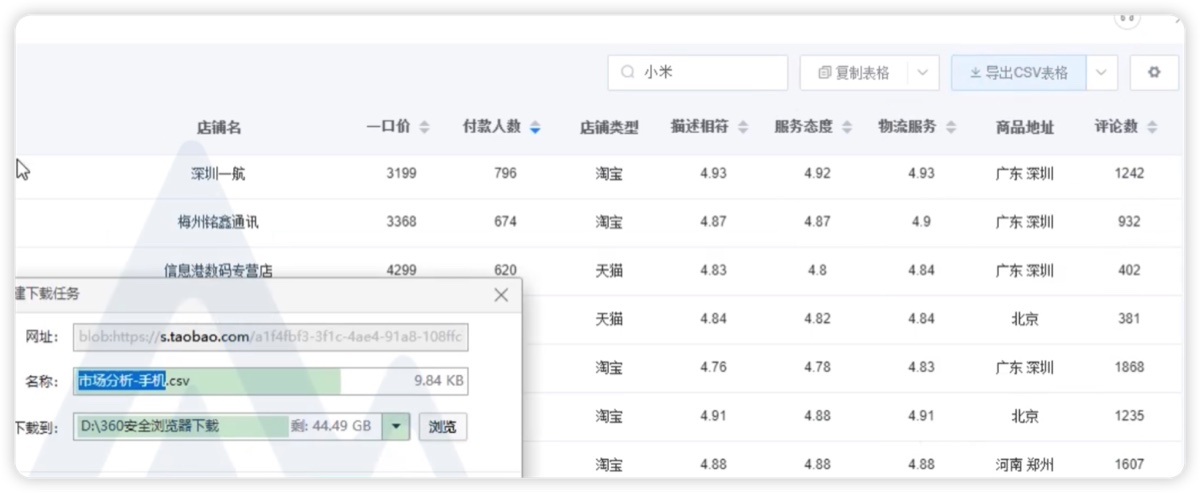The image size is (1200, 493).
Task: Click the 评论数 value 932
Action: point(1129,222)
